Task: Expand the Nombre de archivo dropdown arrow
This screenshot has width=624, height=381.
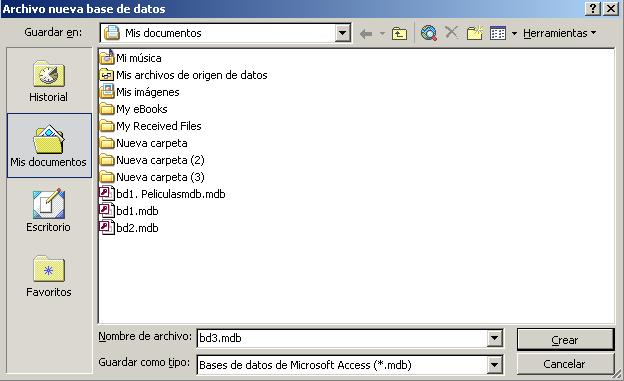Action: 494,338
